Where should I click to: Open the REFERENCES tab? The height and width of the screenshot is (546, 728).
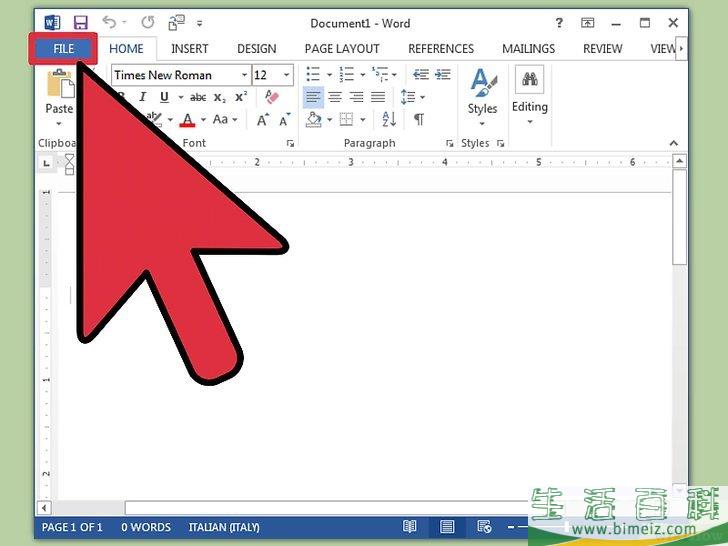tap(441, 49)
